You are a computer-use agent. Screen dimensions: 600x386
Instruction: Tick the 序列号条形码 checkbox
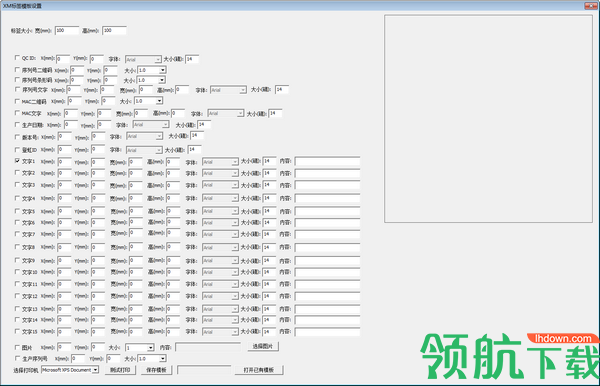pos(17,80)
